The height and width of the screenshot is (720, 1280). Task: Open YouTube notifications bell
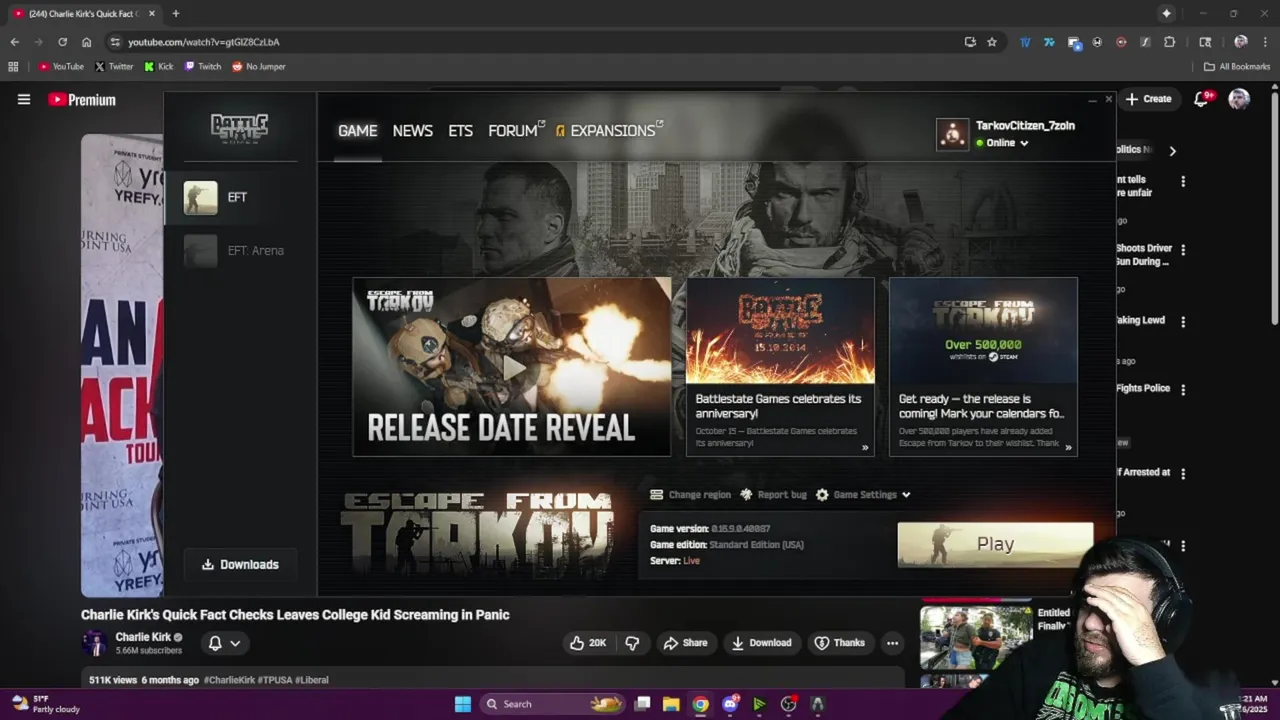pyautogui.click(x=1202, y=99)
